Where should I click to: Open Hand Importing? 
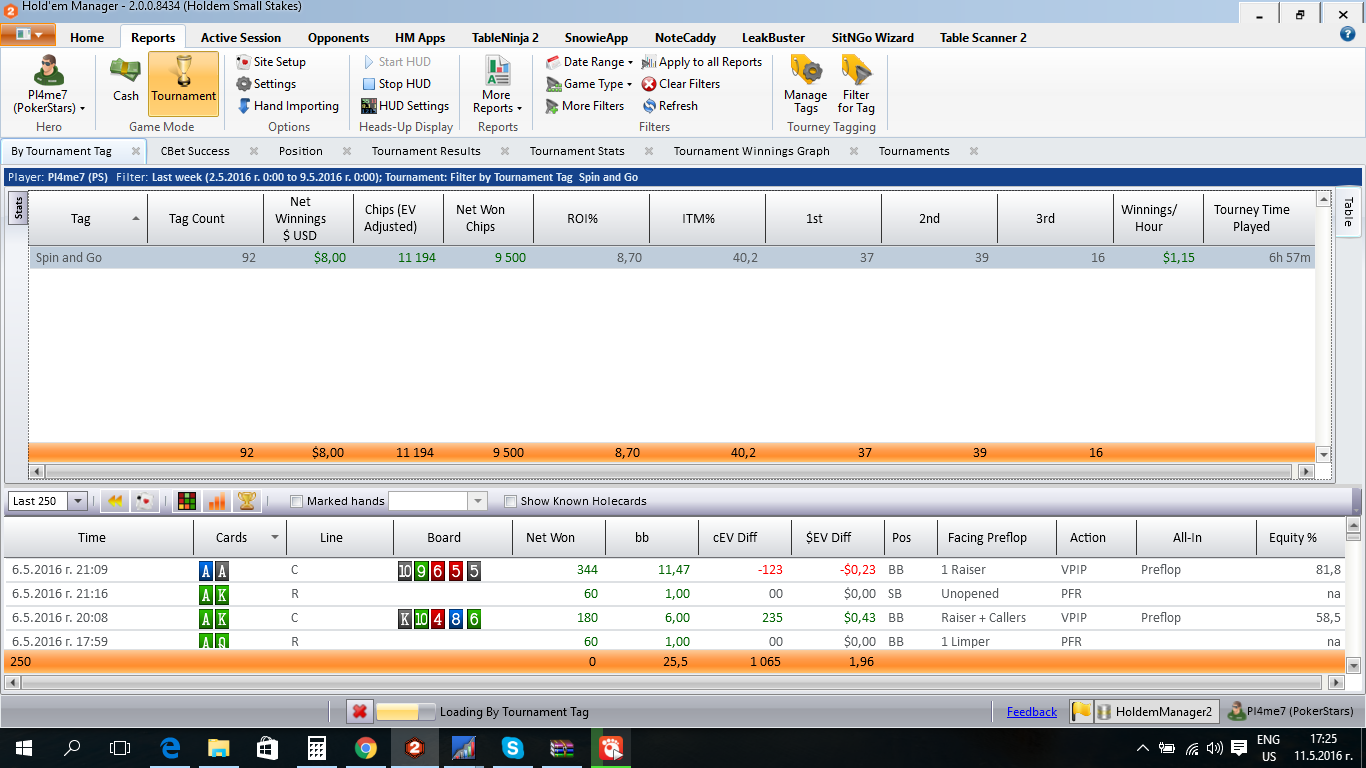click(x=287, y=106)
